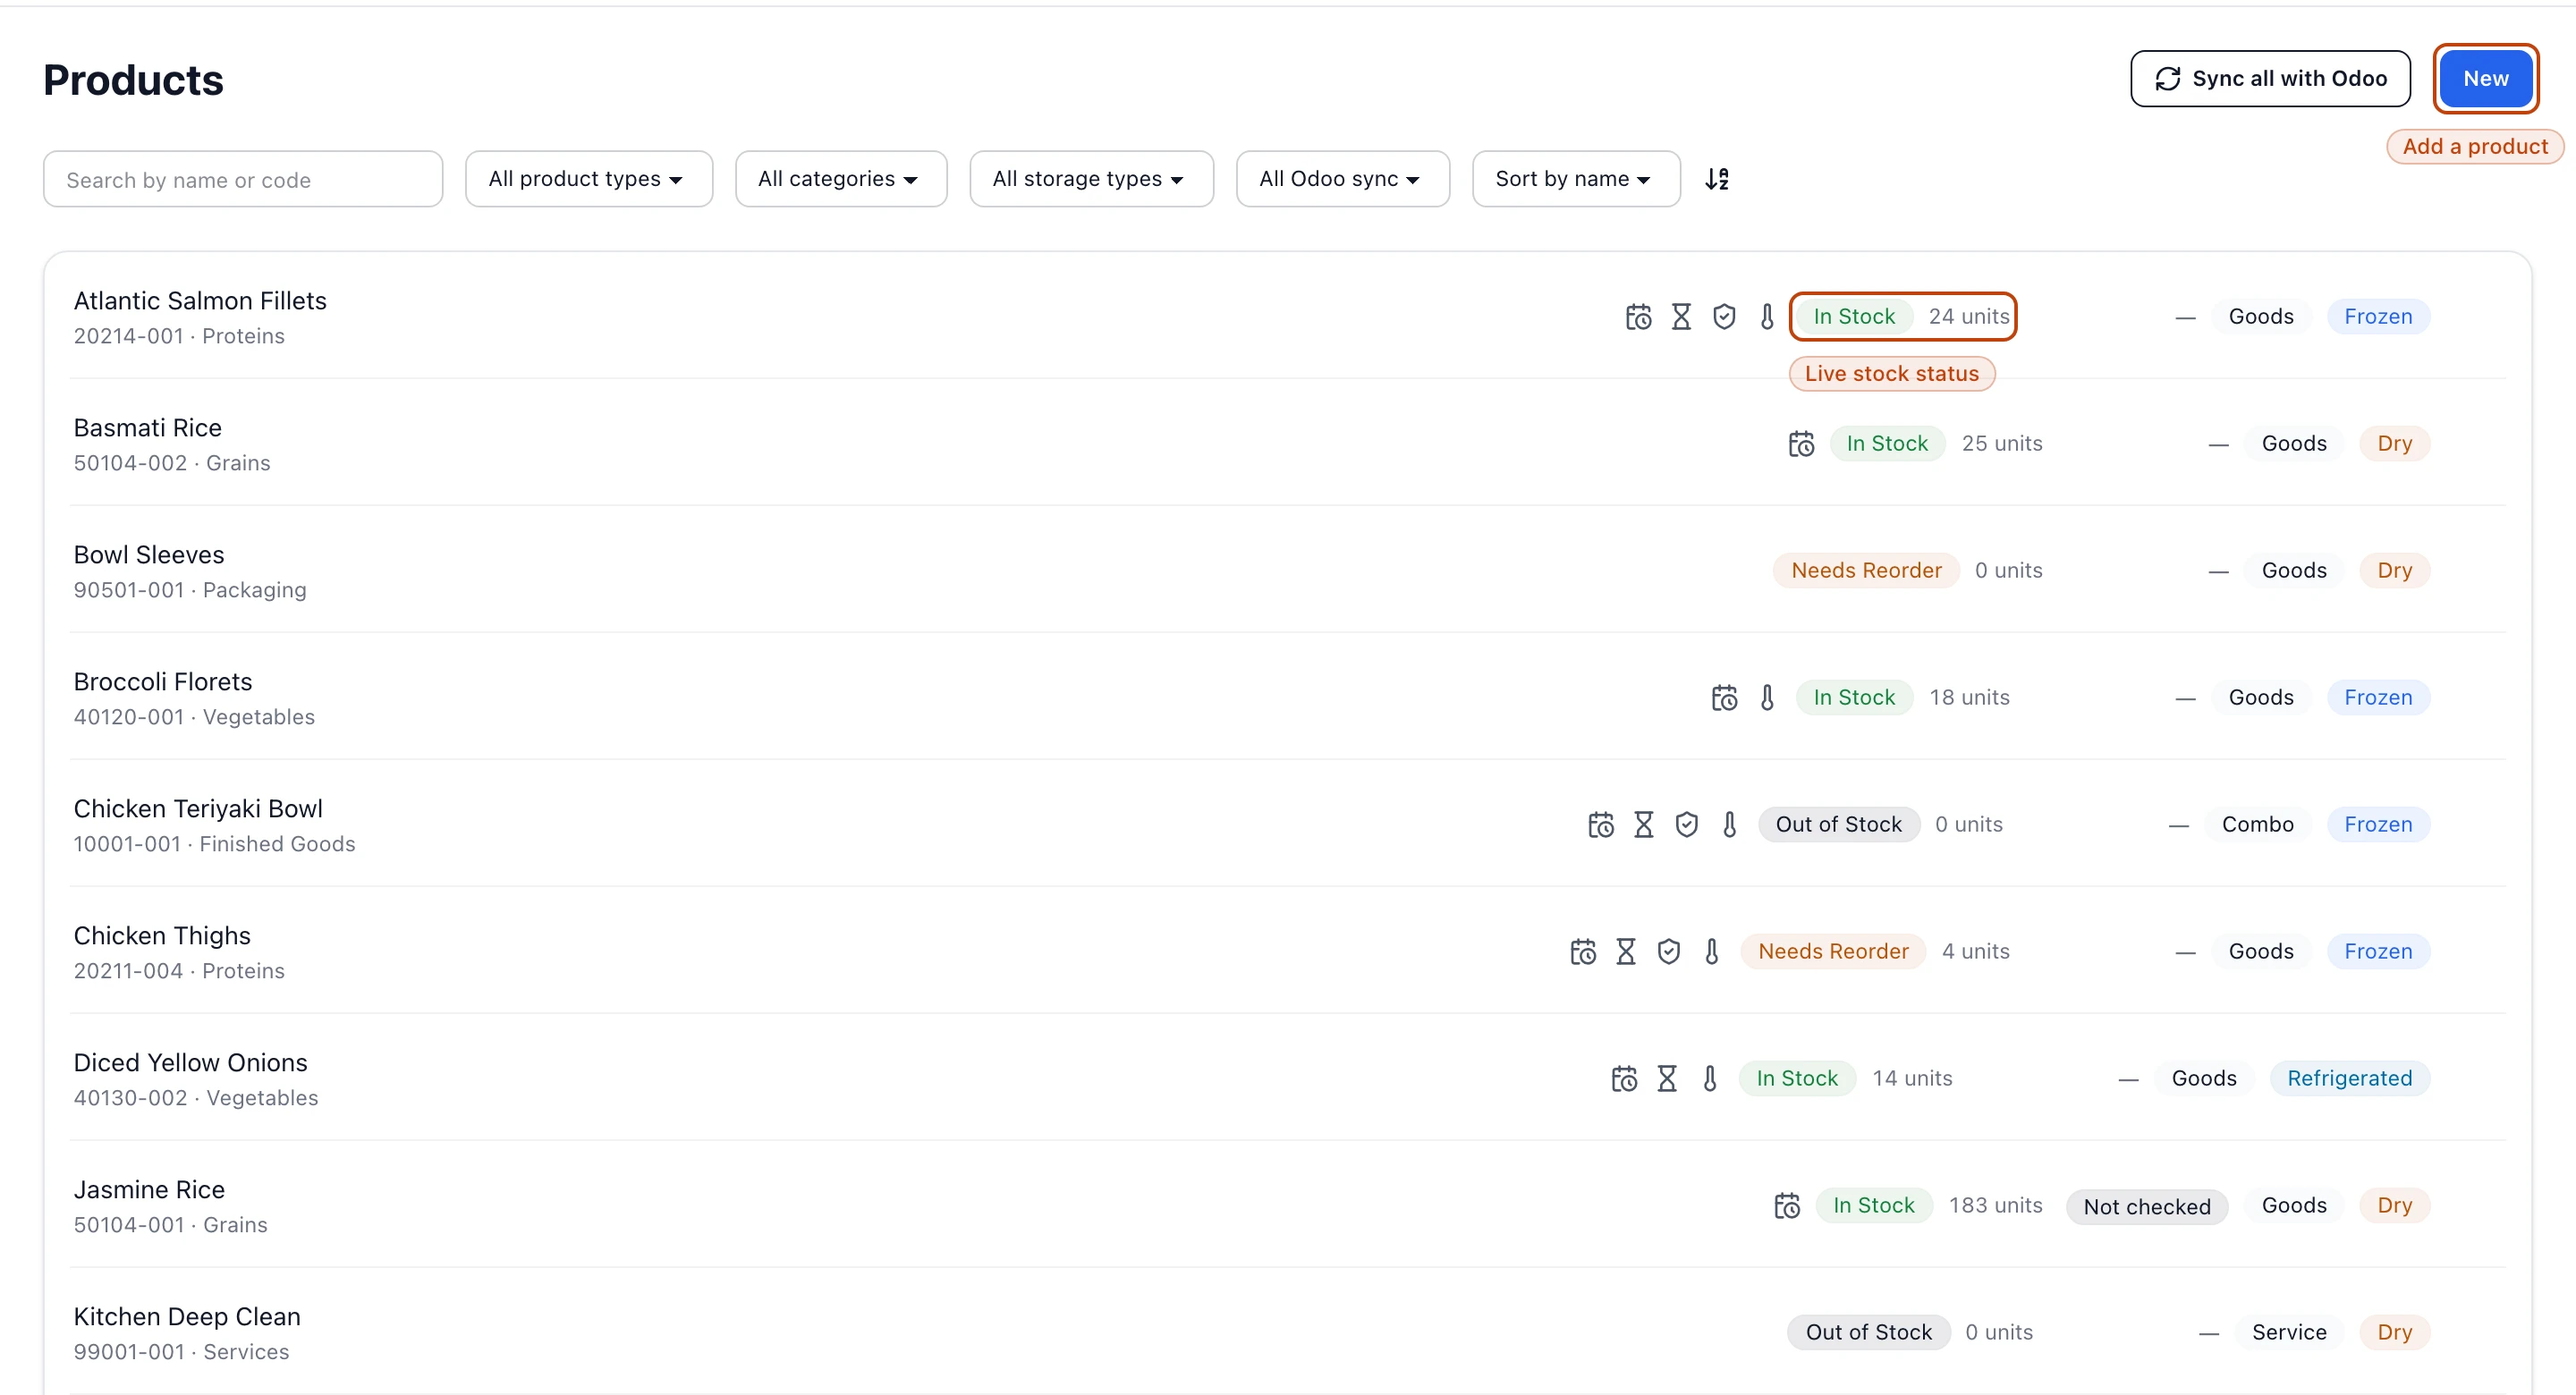This screenshot has height=1395, width=2576.
Task: Click '4 units' on Chicken Thighs
Action: tap(1975, 952)
